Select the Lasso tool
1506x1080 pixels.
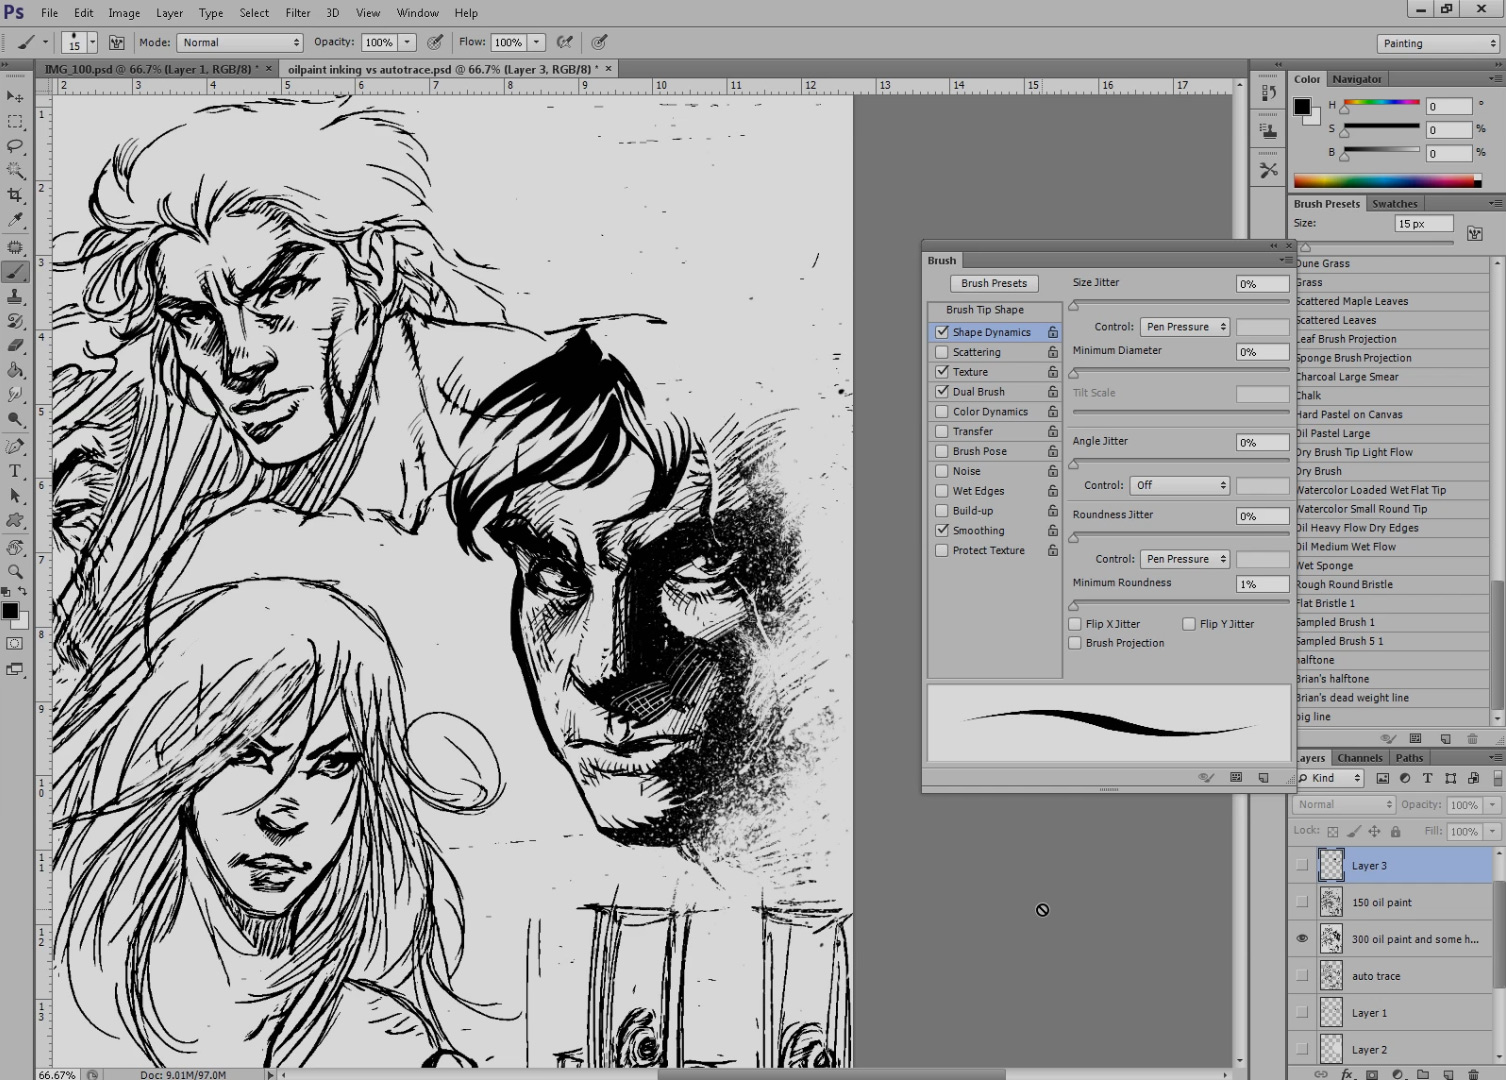click(x=15, y=146)
